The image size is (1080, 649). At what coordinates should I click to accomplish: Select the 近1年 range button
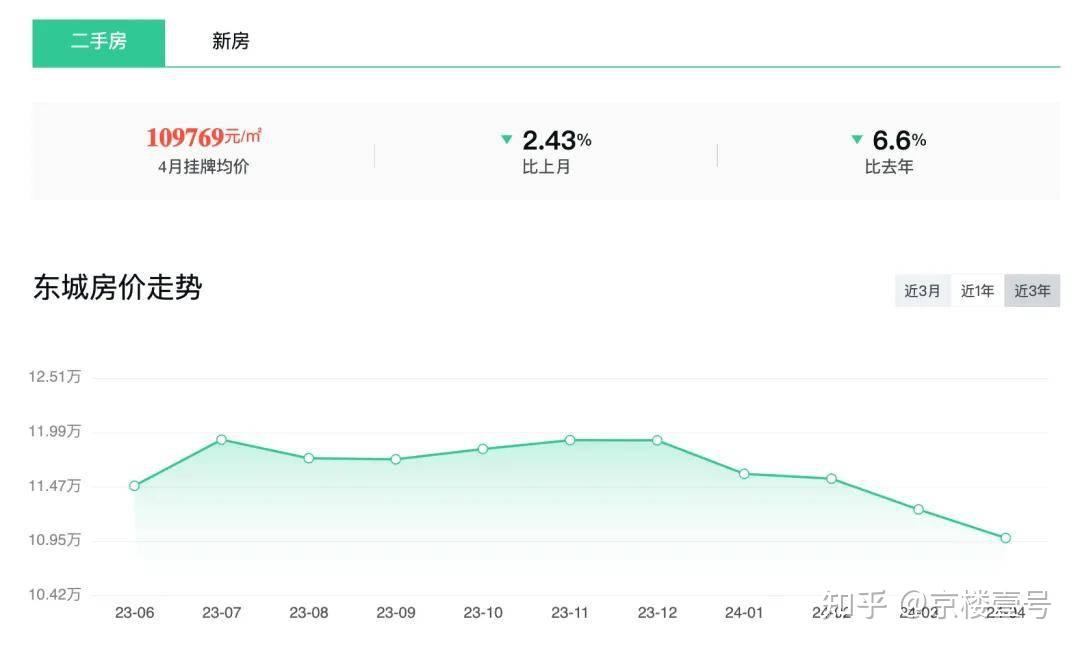point(977,291)
